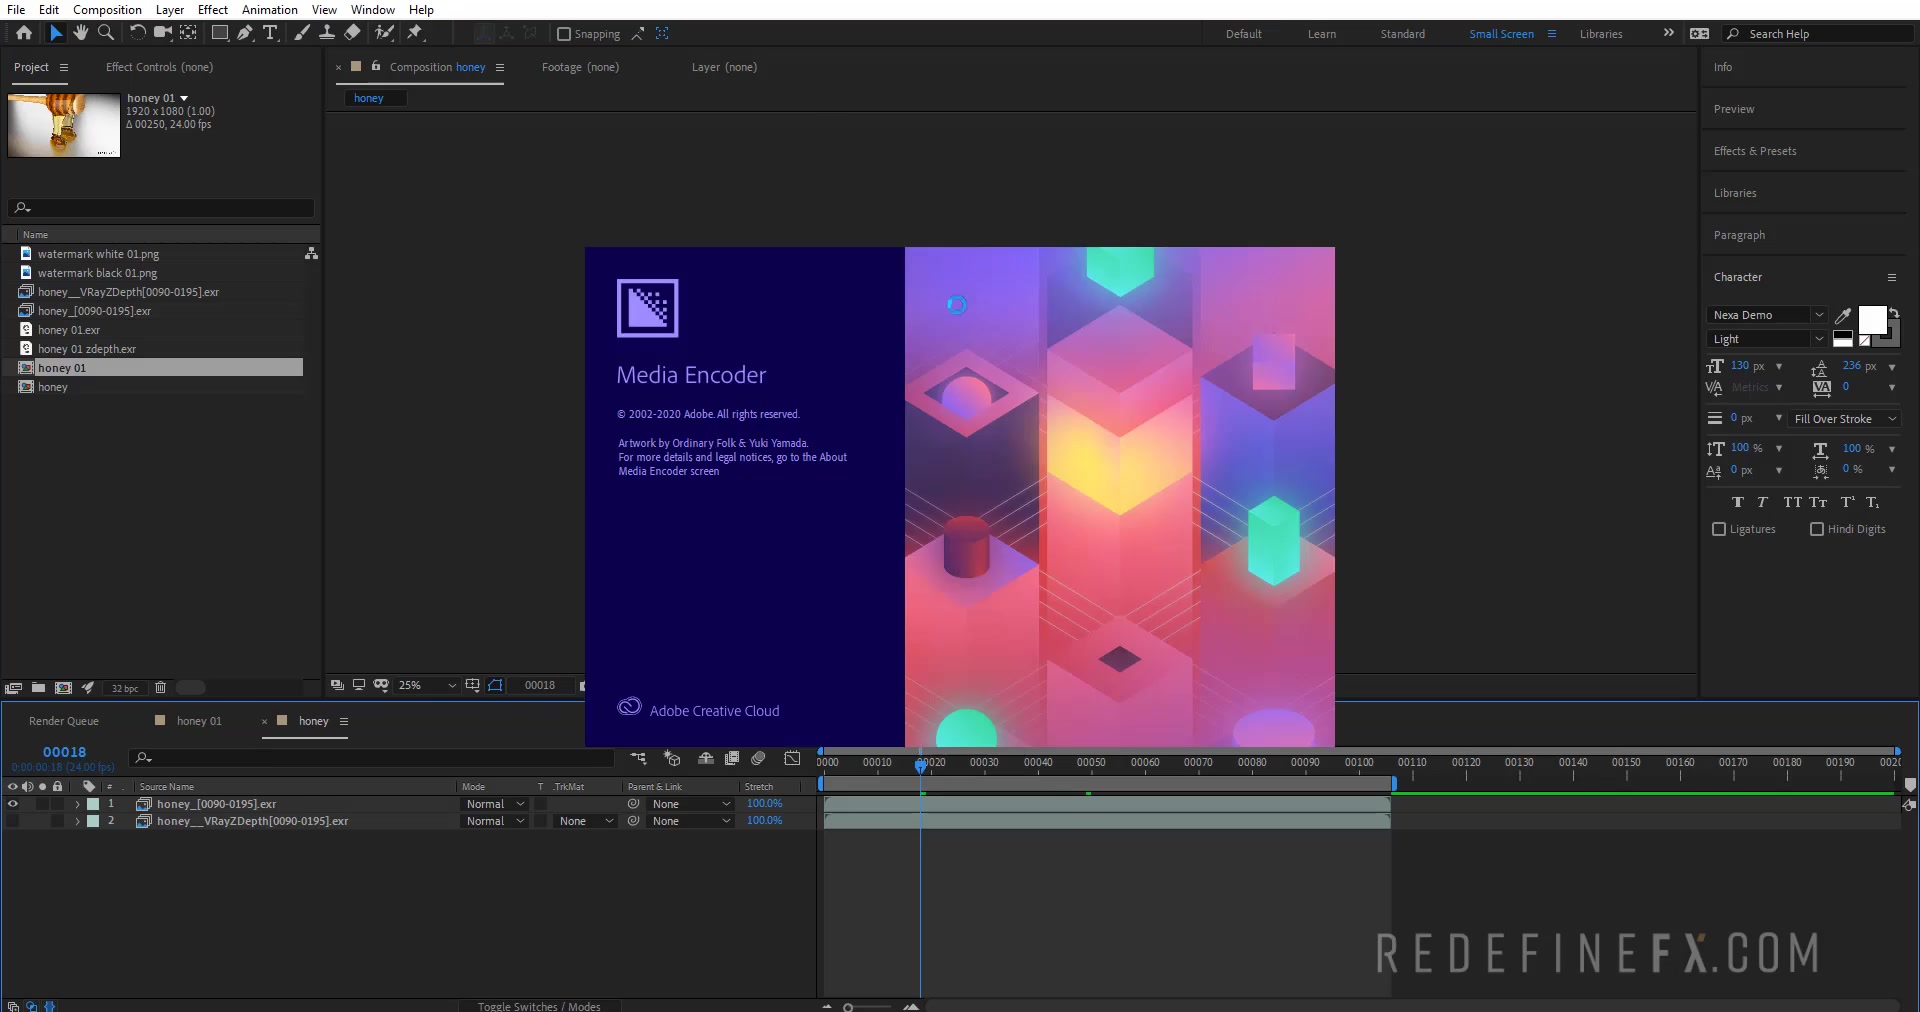Click the Home icon in the toolbar
The height and width of the screenshot is (1012, 1920).
click(24, 33)
